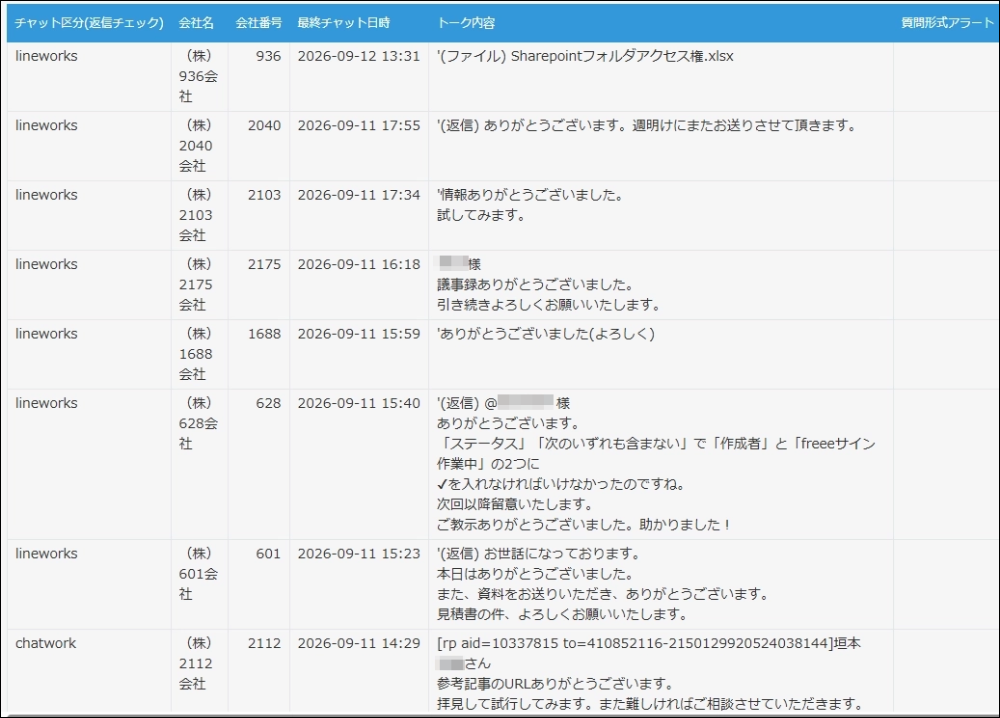
Task: Select company number 2175 cell
Action: tap(258, 285)
